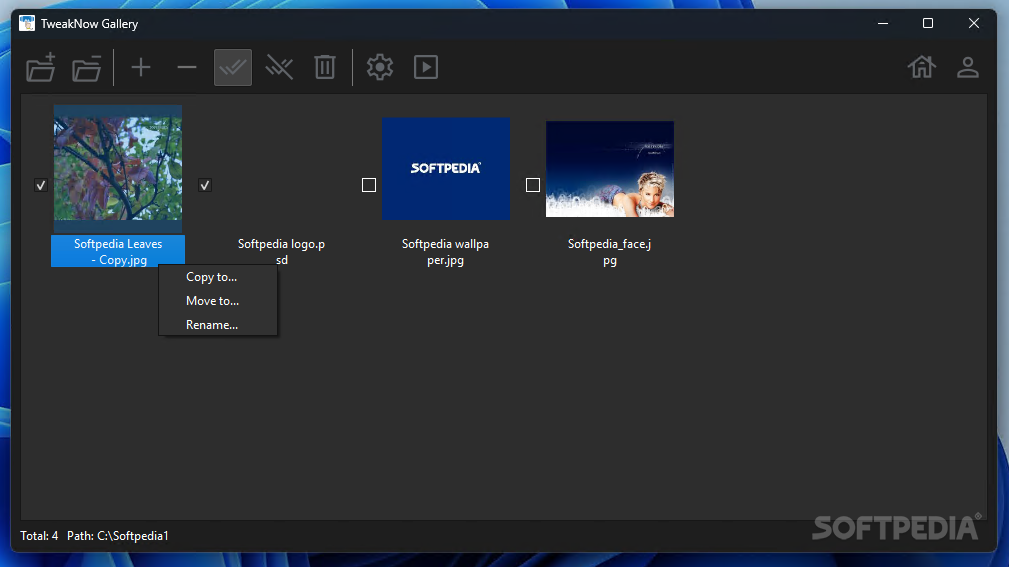Click the remove folder icon
1009x567 pixels.
(x=86, y=68)
